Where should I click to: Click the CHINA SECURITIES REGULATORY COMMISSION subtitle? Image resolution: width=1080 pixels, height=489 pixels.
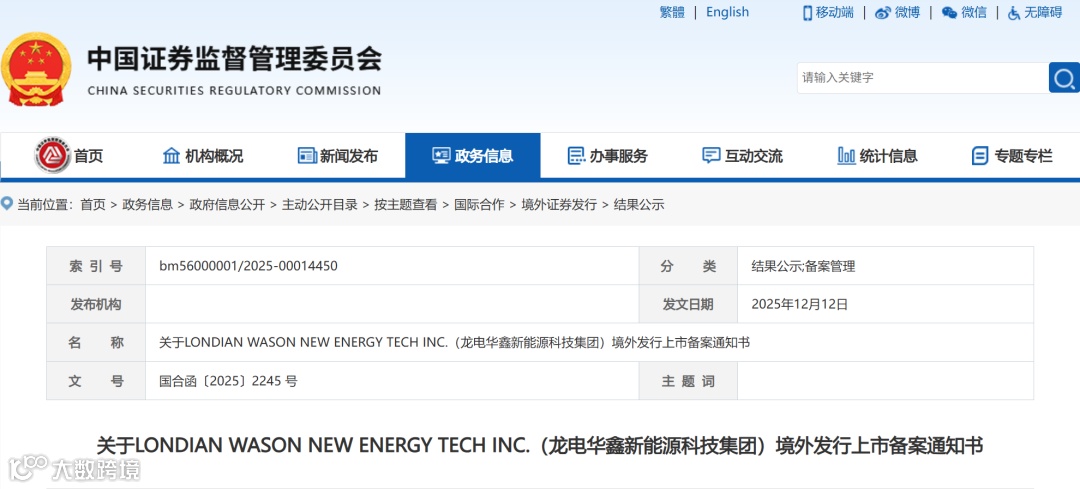click(x=234, y=90)
